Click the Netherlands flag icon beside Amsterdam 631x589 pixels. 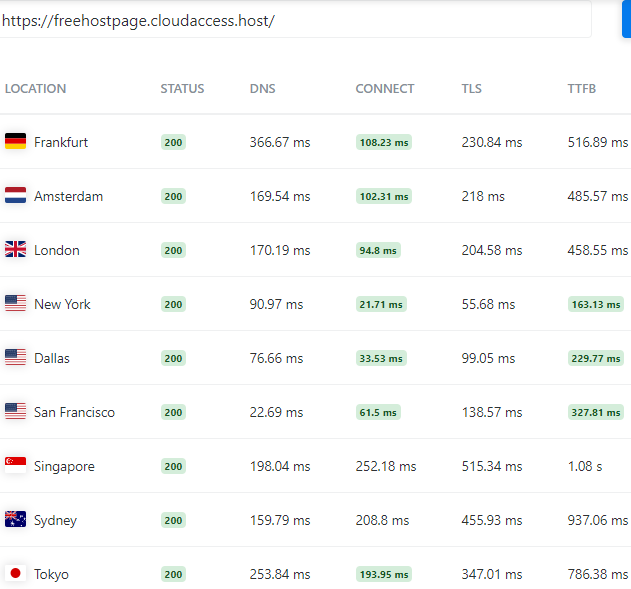tap(15, 196)
